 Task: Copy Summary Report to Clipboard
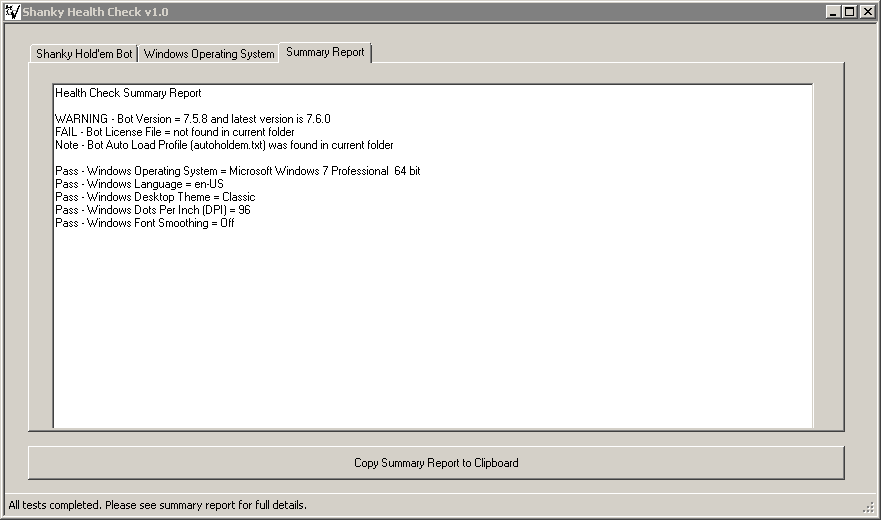[x=436, y=463]
